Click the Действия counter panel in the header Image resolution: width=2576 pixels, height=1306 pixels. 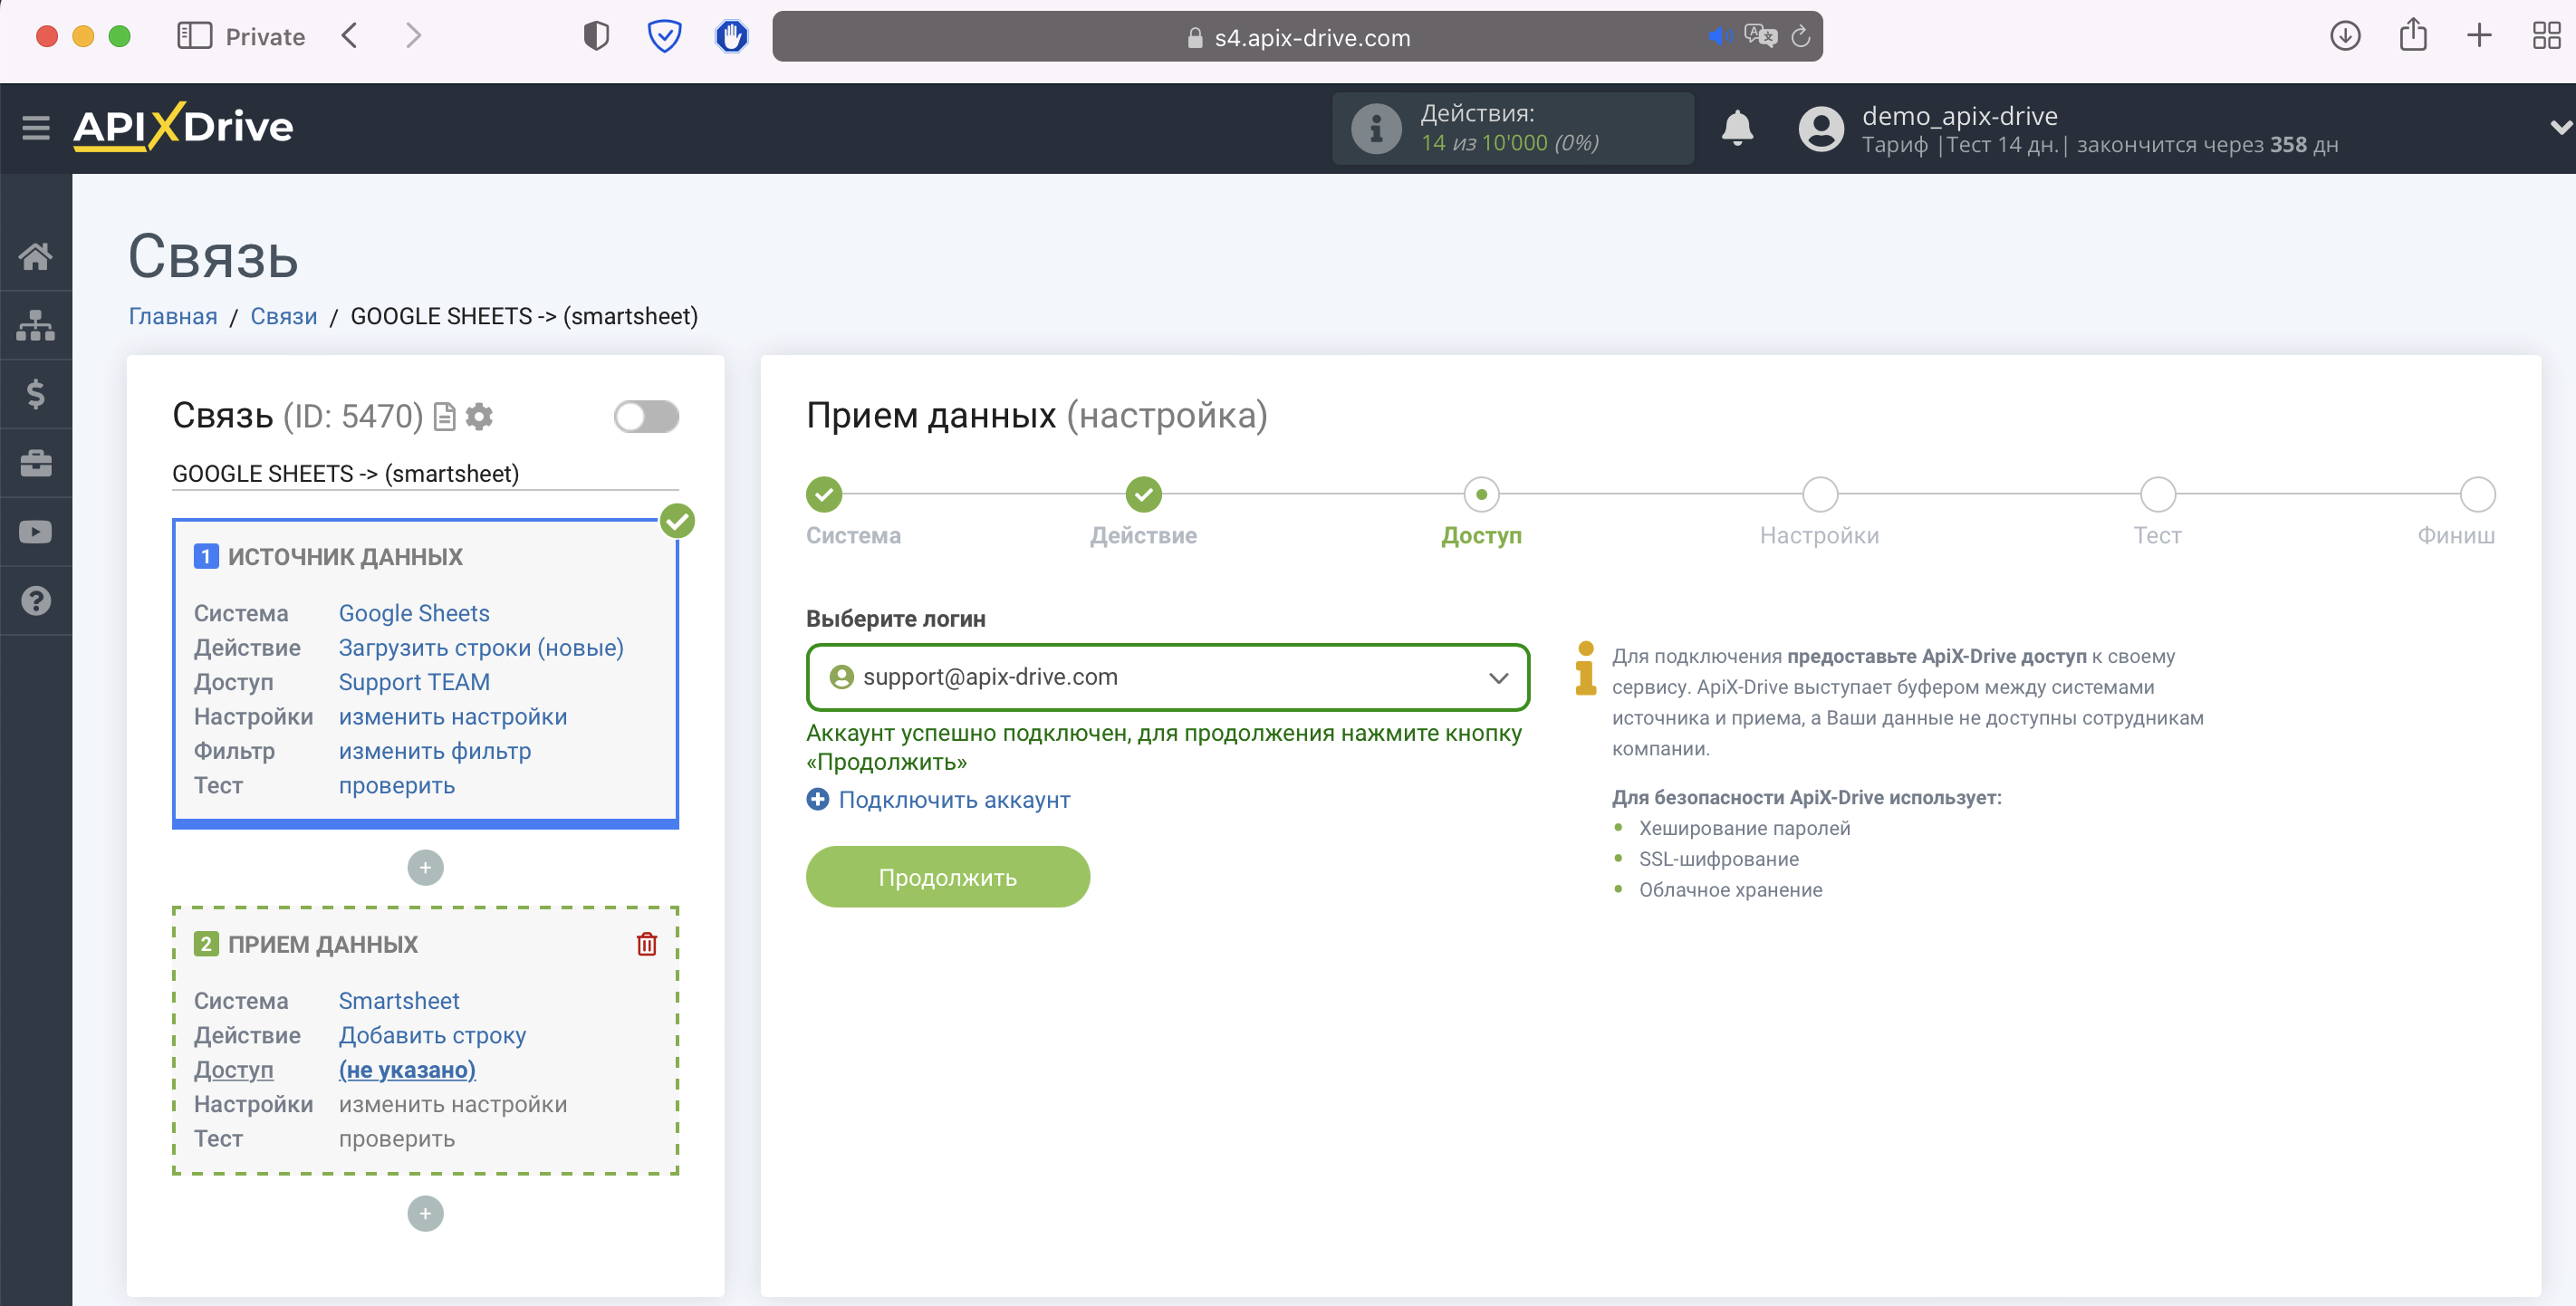1512,128
